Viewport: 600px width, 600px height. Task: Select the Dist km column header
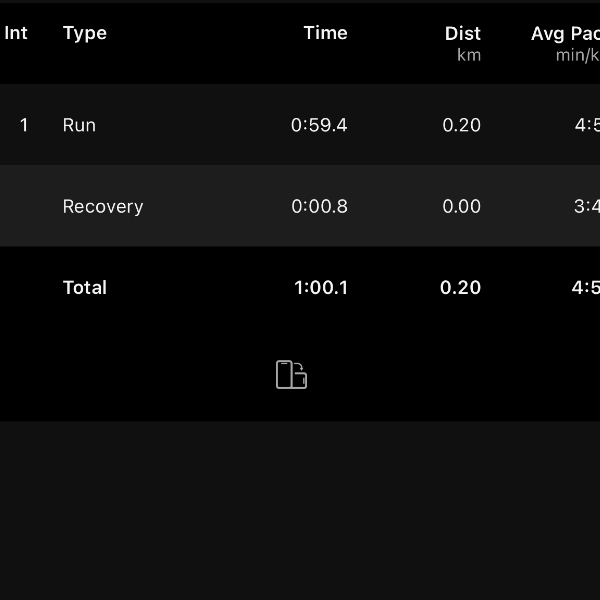pos(463,43)
